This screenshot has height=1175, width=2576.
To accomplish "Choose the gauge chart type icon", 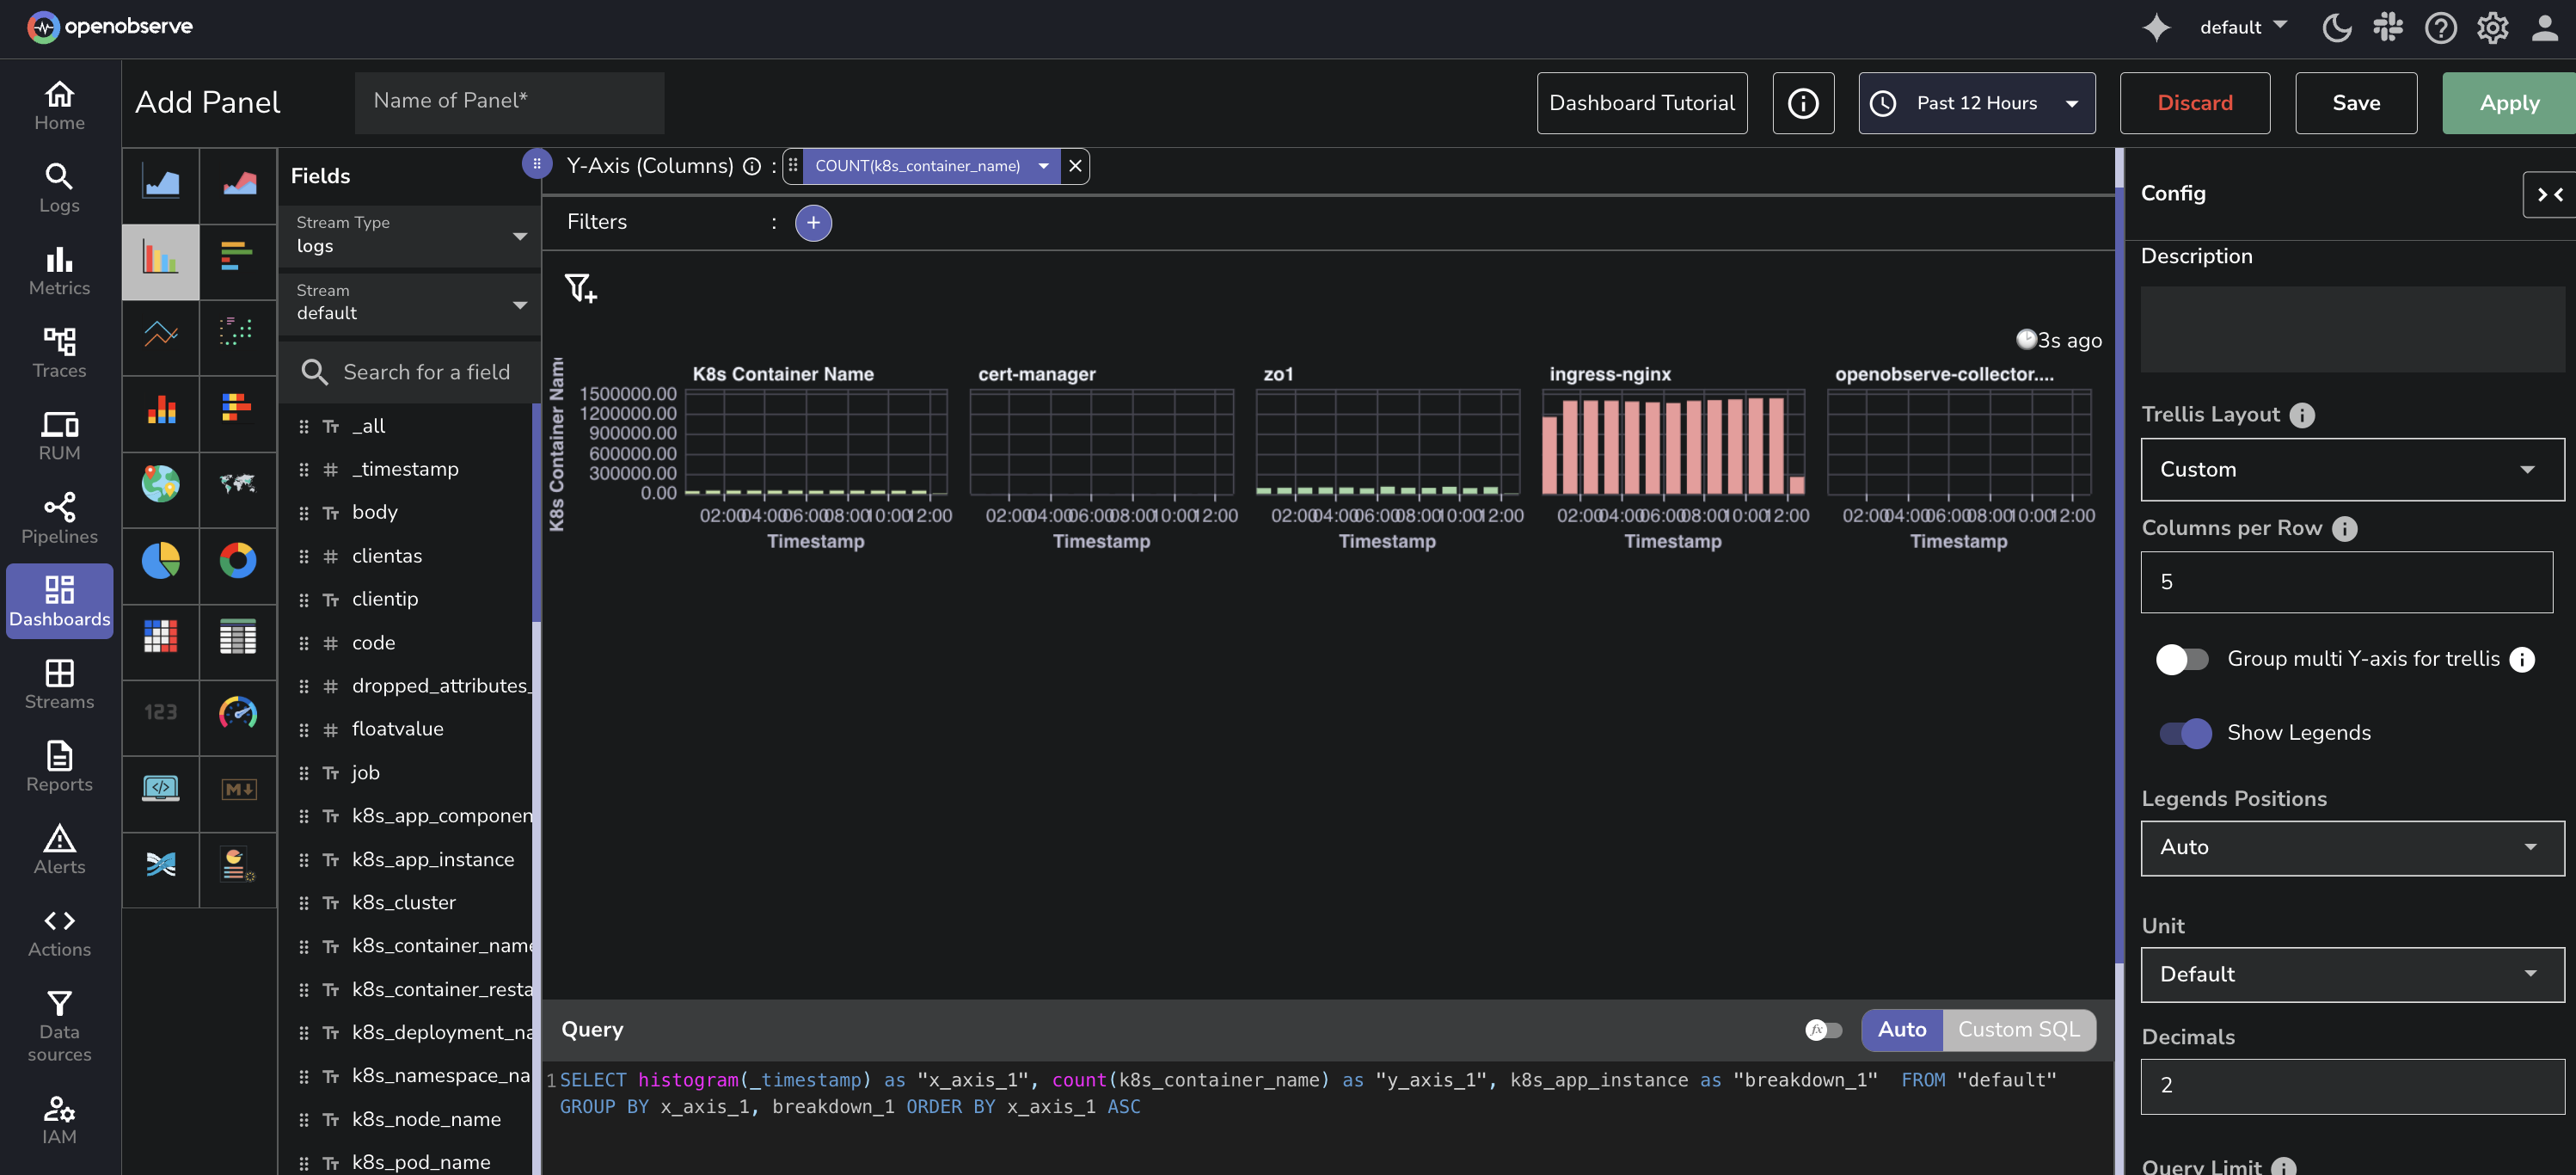I will pos(238,712).
